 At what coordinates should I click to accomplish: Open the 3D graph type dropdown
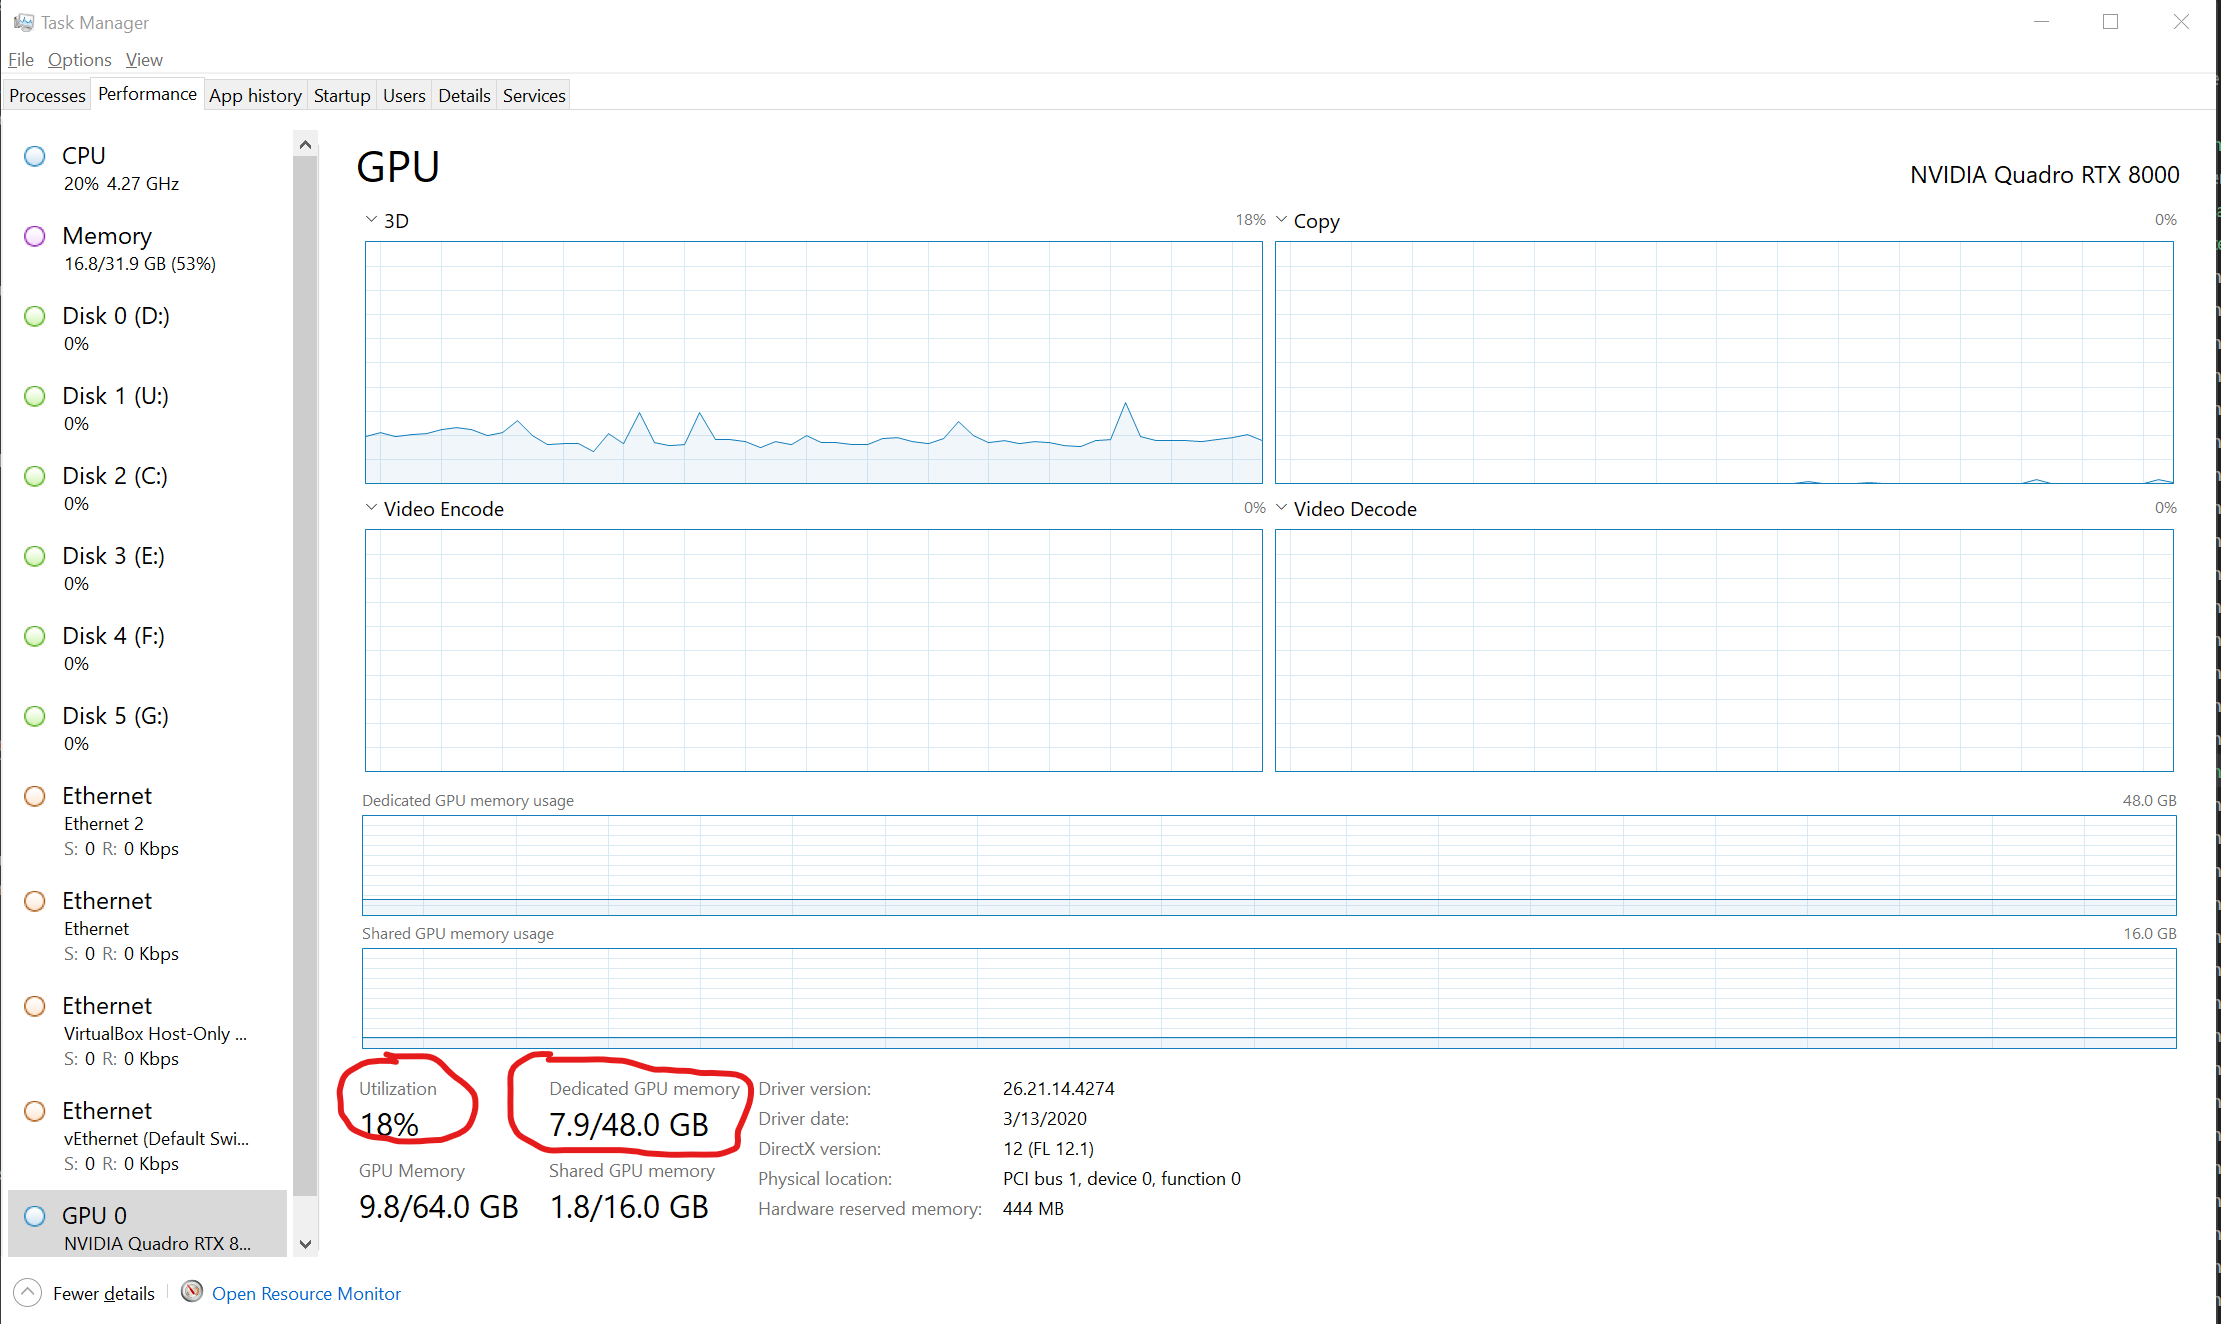[371, 219]
